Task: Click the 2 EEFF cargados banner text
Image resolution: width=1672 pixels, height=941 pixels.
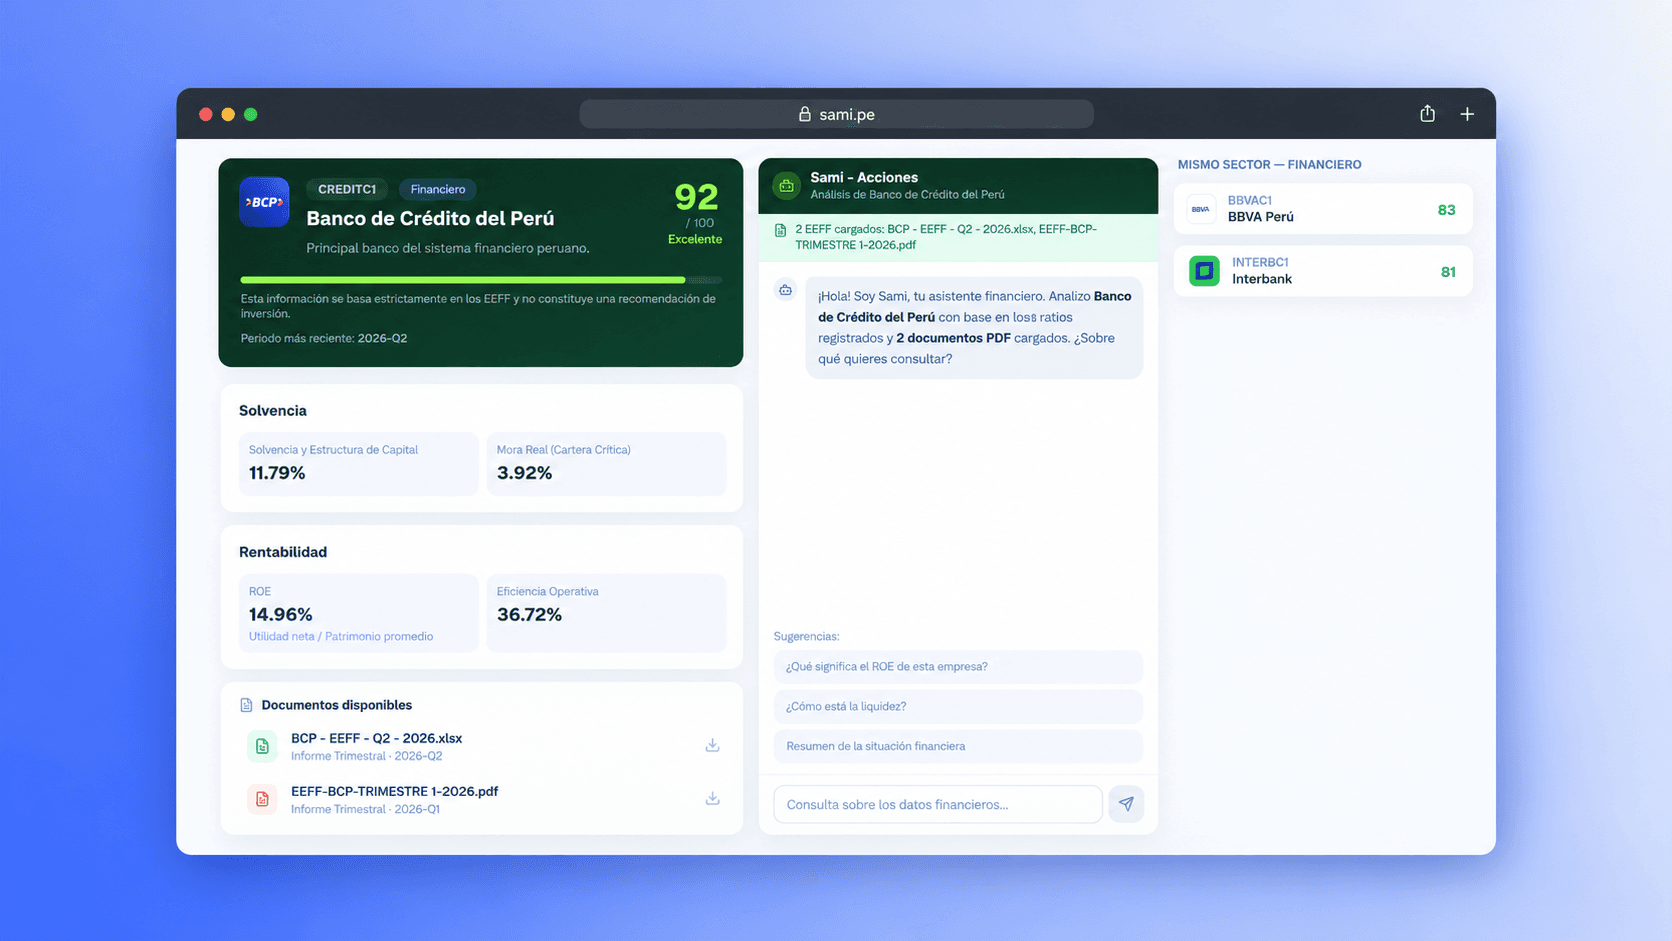Action: point(946,237)
